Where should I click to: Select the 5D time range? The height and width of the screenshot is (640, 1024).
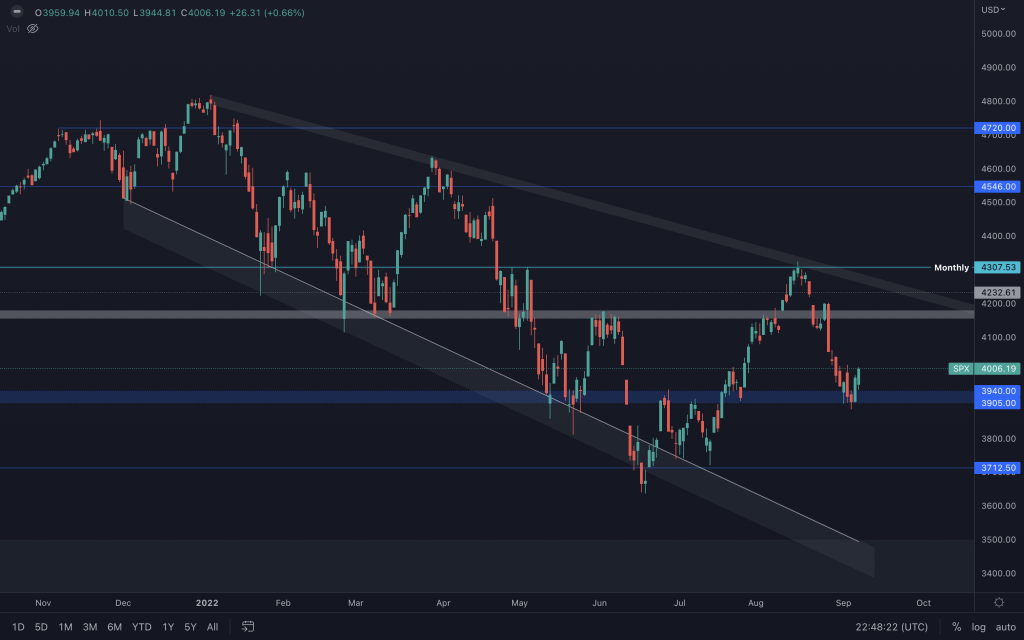point(41,627)
